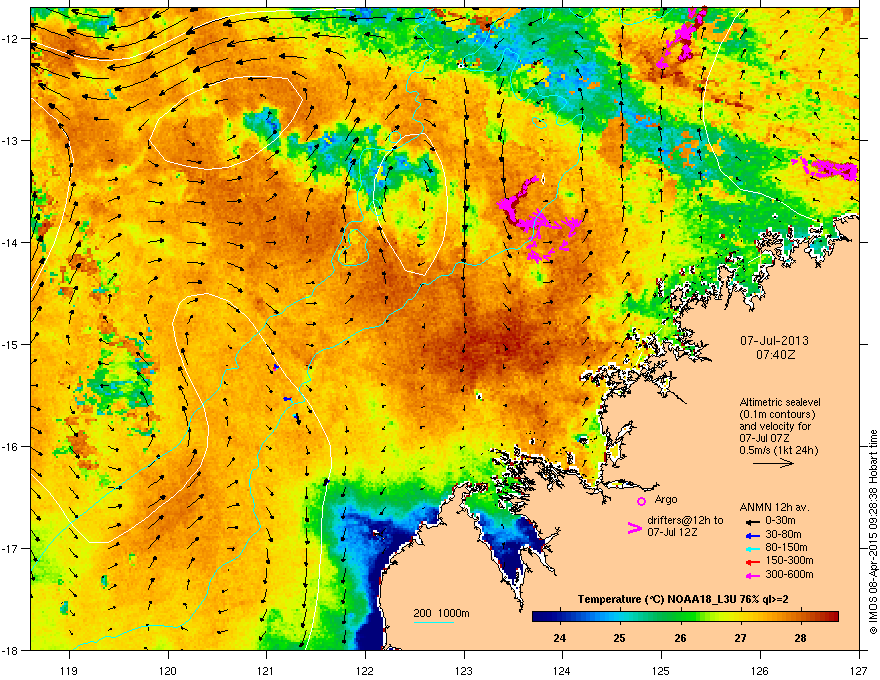Image resolution: width=880 pixels, height=680 pixels.
Task: Click the longitude axis label '120'
Action: point(168,670)
